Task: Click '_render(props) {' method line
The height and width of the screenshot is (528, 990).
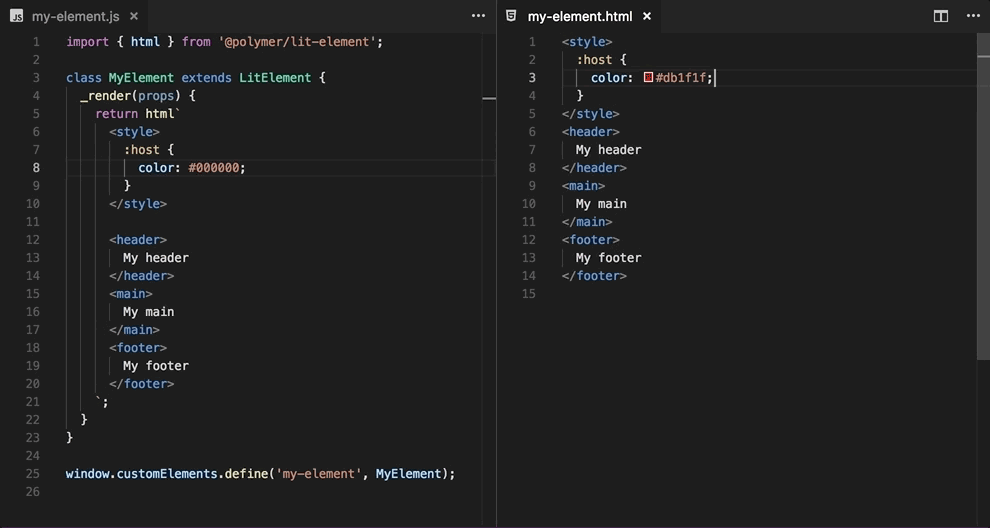Action: tap(138, 96)
